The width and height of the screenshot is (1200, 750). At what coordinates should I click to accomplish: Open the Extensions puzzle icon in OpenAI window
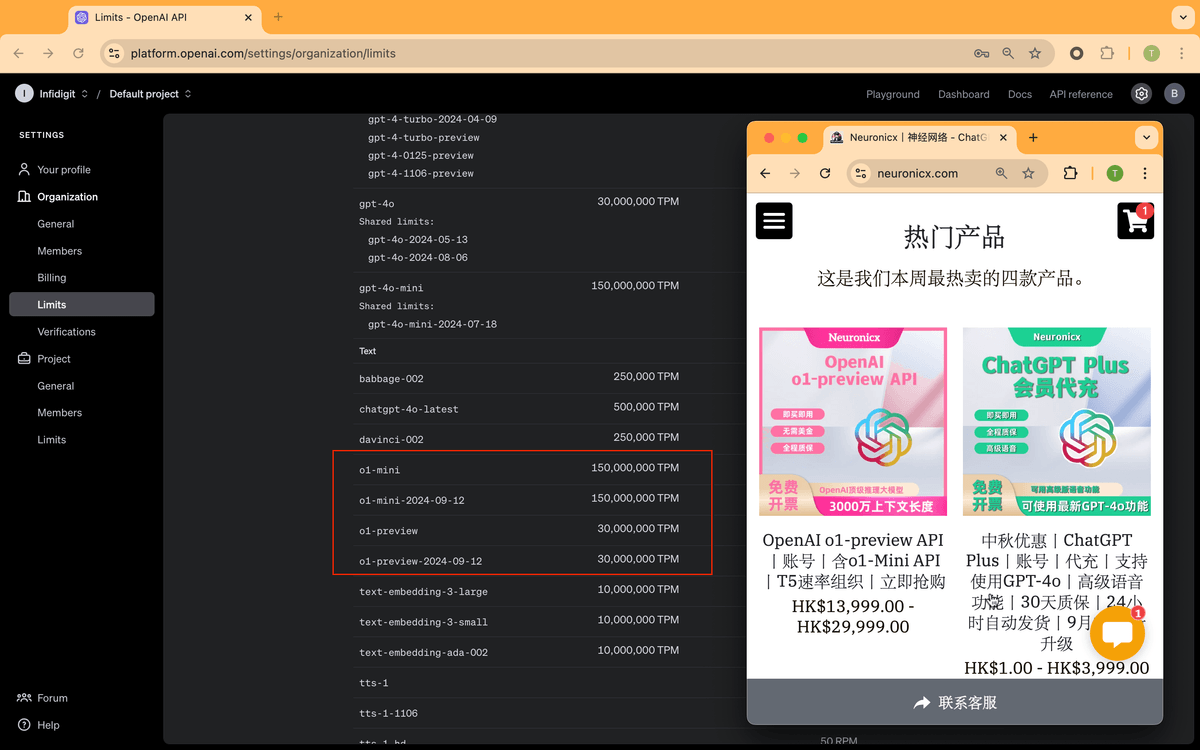click(x=1107, y=53)
